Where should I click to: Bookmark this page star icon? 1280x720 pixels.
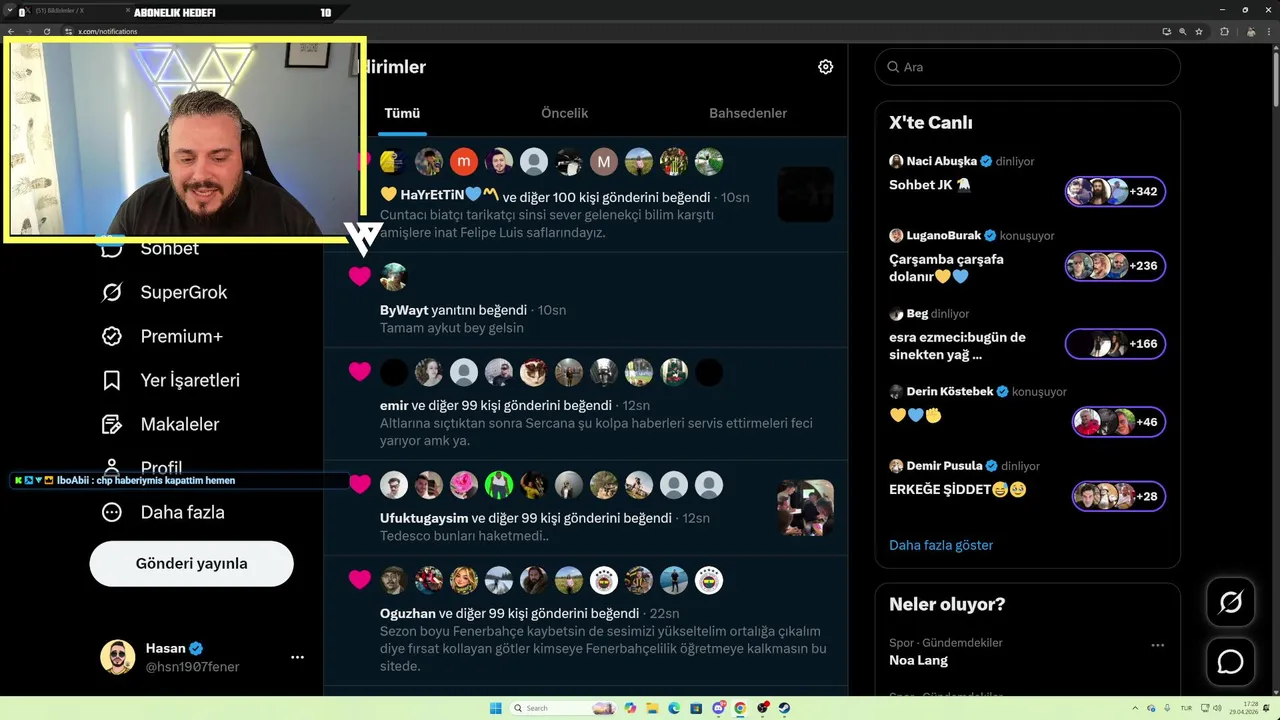1199,31
